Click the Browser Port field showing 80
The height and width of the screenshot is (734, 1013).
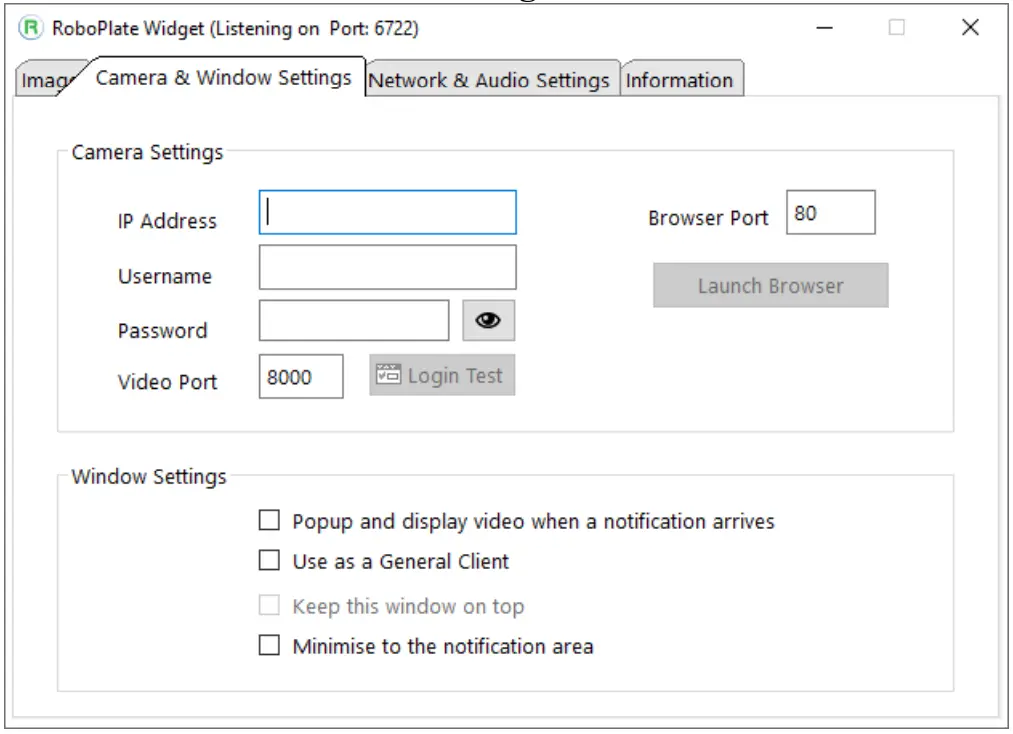click(x=831, y=212)
